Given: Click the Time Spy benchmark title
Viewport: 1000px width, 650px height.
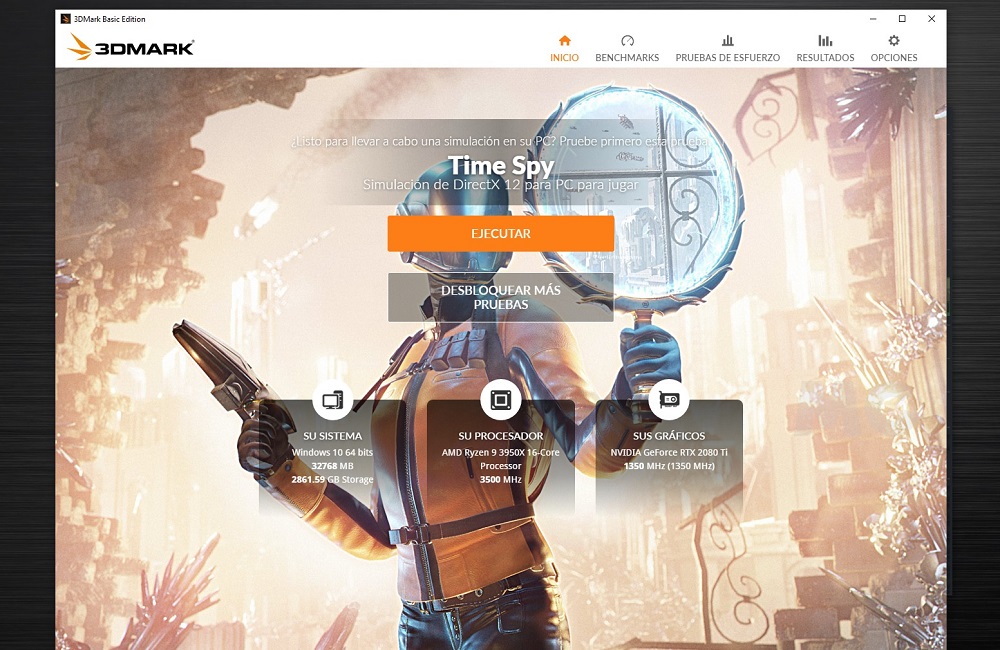Looking at the screenshot, I should click(500, 165).
